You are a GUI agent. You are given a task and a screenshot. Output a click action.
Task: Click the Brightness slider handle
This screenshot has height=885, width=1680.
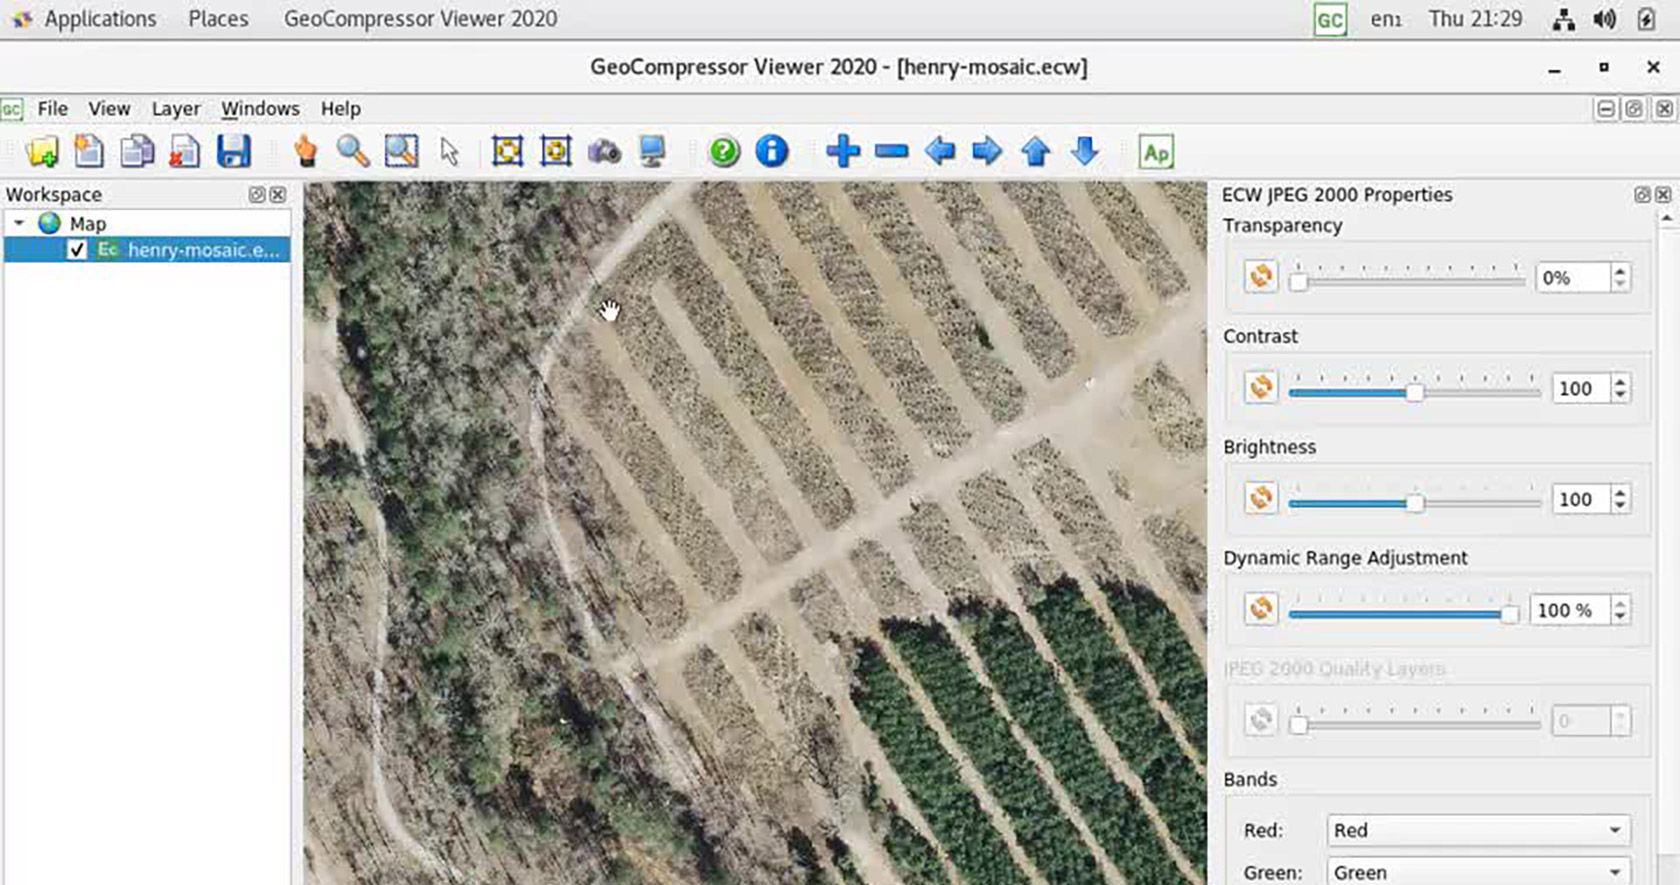[1414, 504]
